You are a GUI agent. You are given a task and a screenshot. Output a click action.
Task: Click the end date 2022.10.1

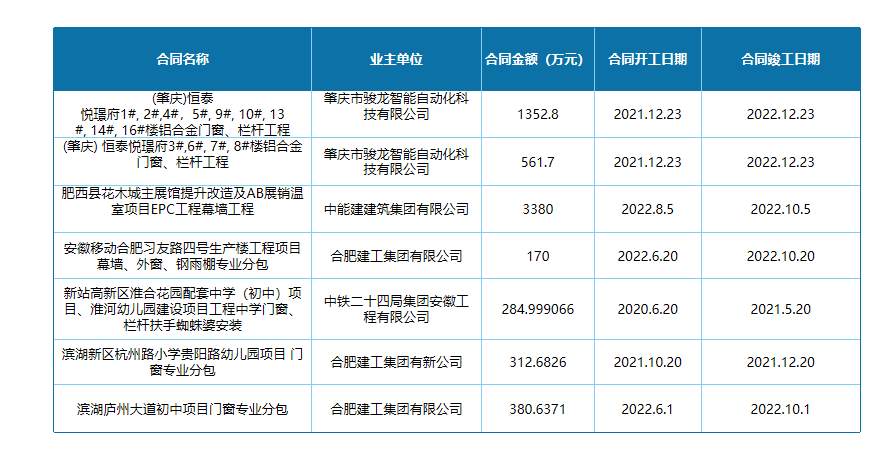(781, 409)
